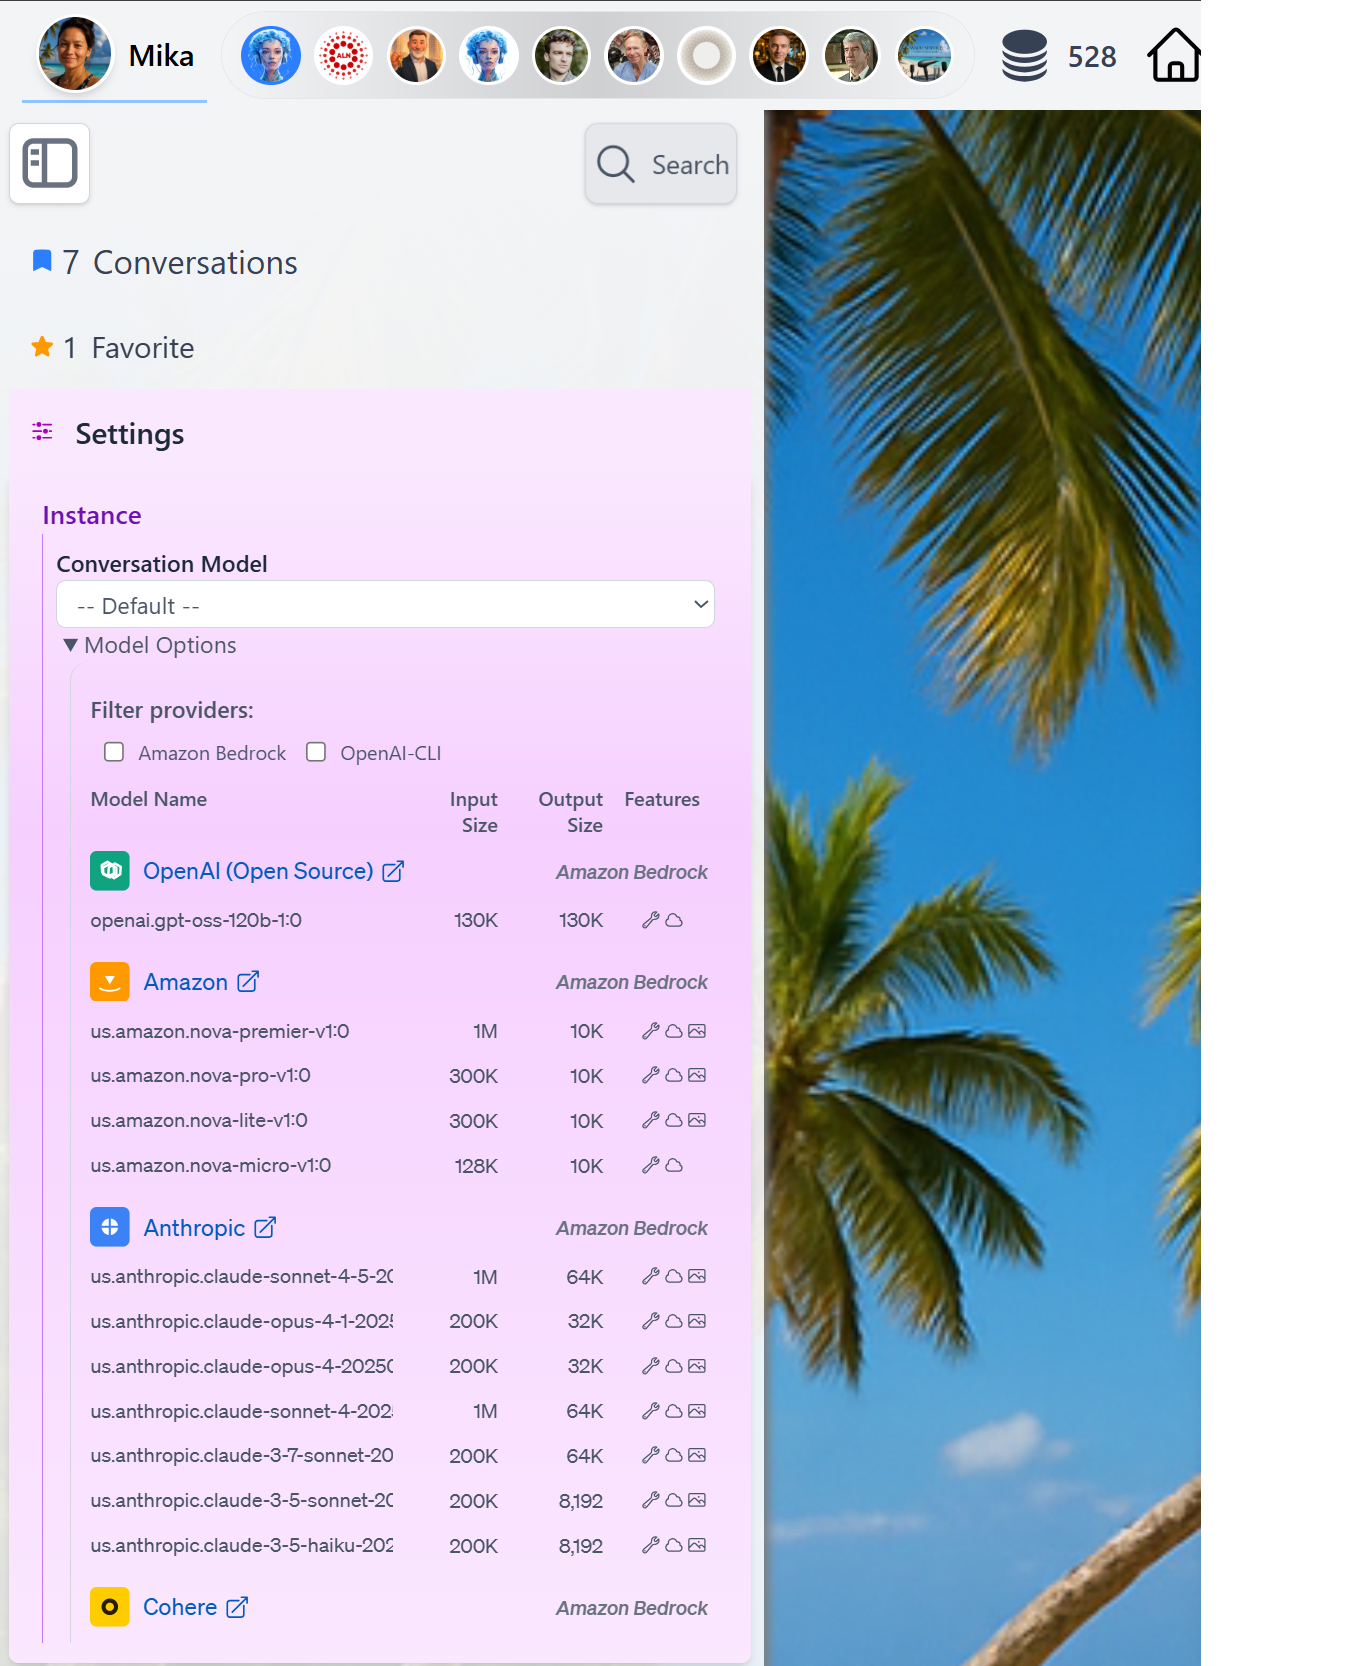Collapse the Model Options section

pyautogui.click(x=150, y=645)
